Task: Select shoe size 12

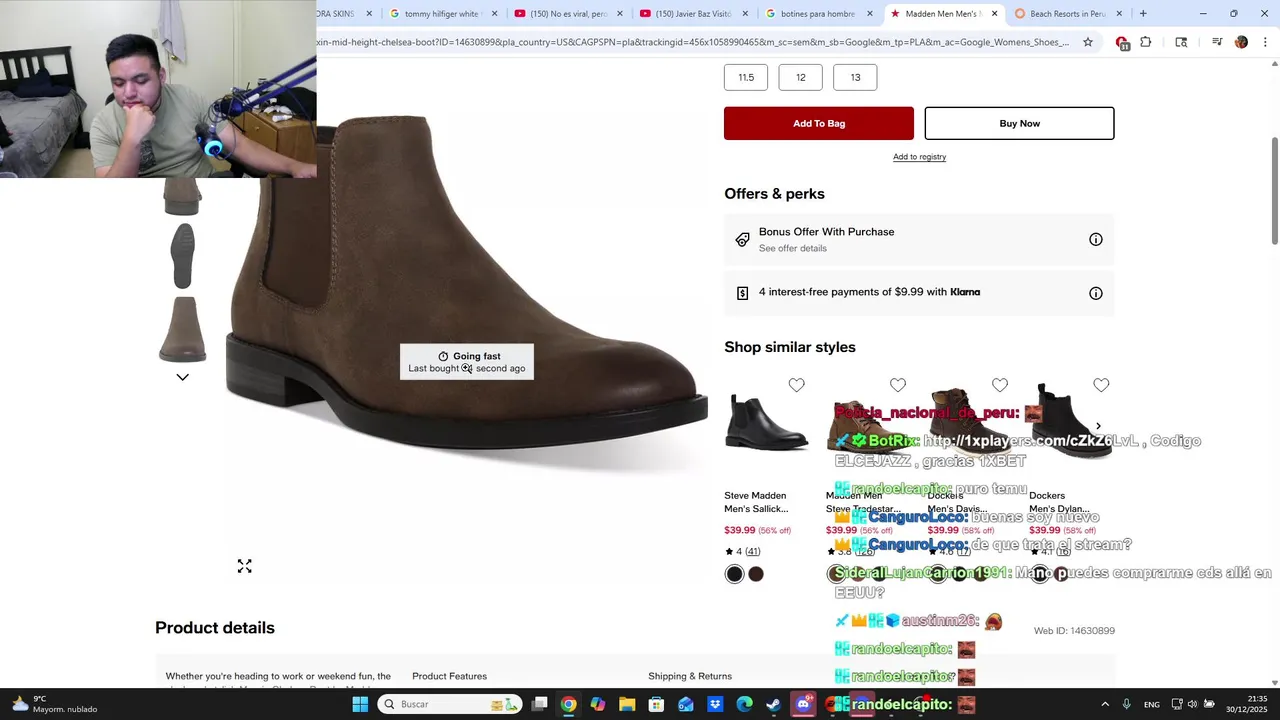Action: click(800, 77)
